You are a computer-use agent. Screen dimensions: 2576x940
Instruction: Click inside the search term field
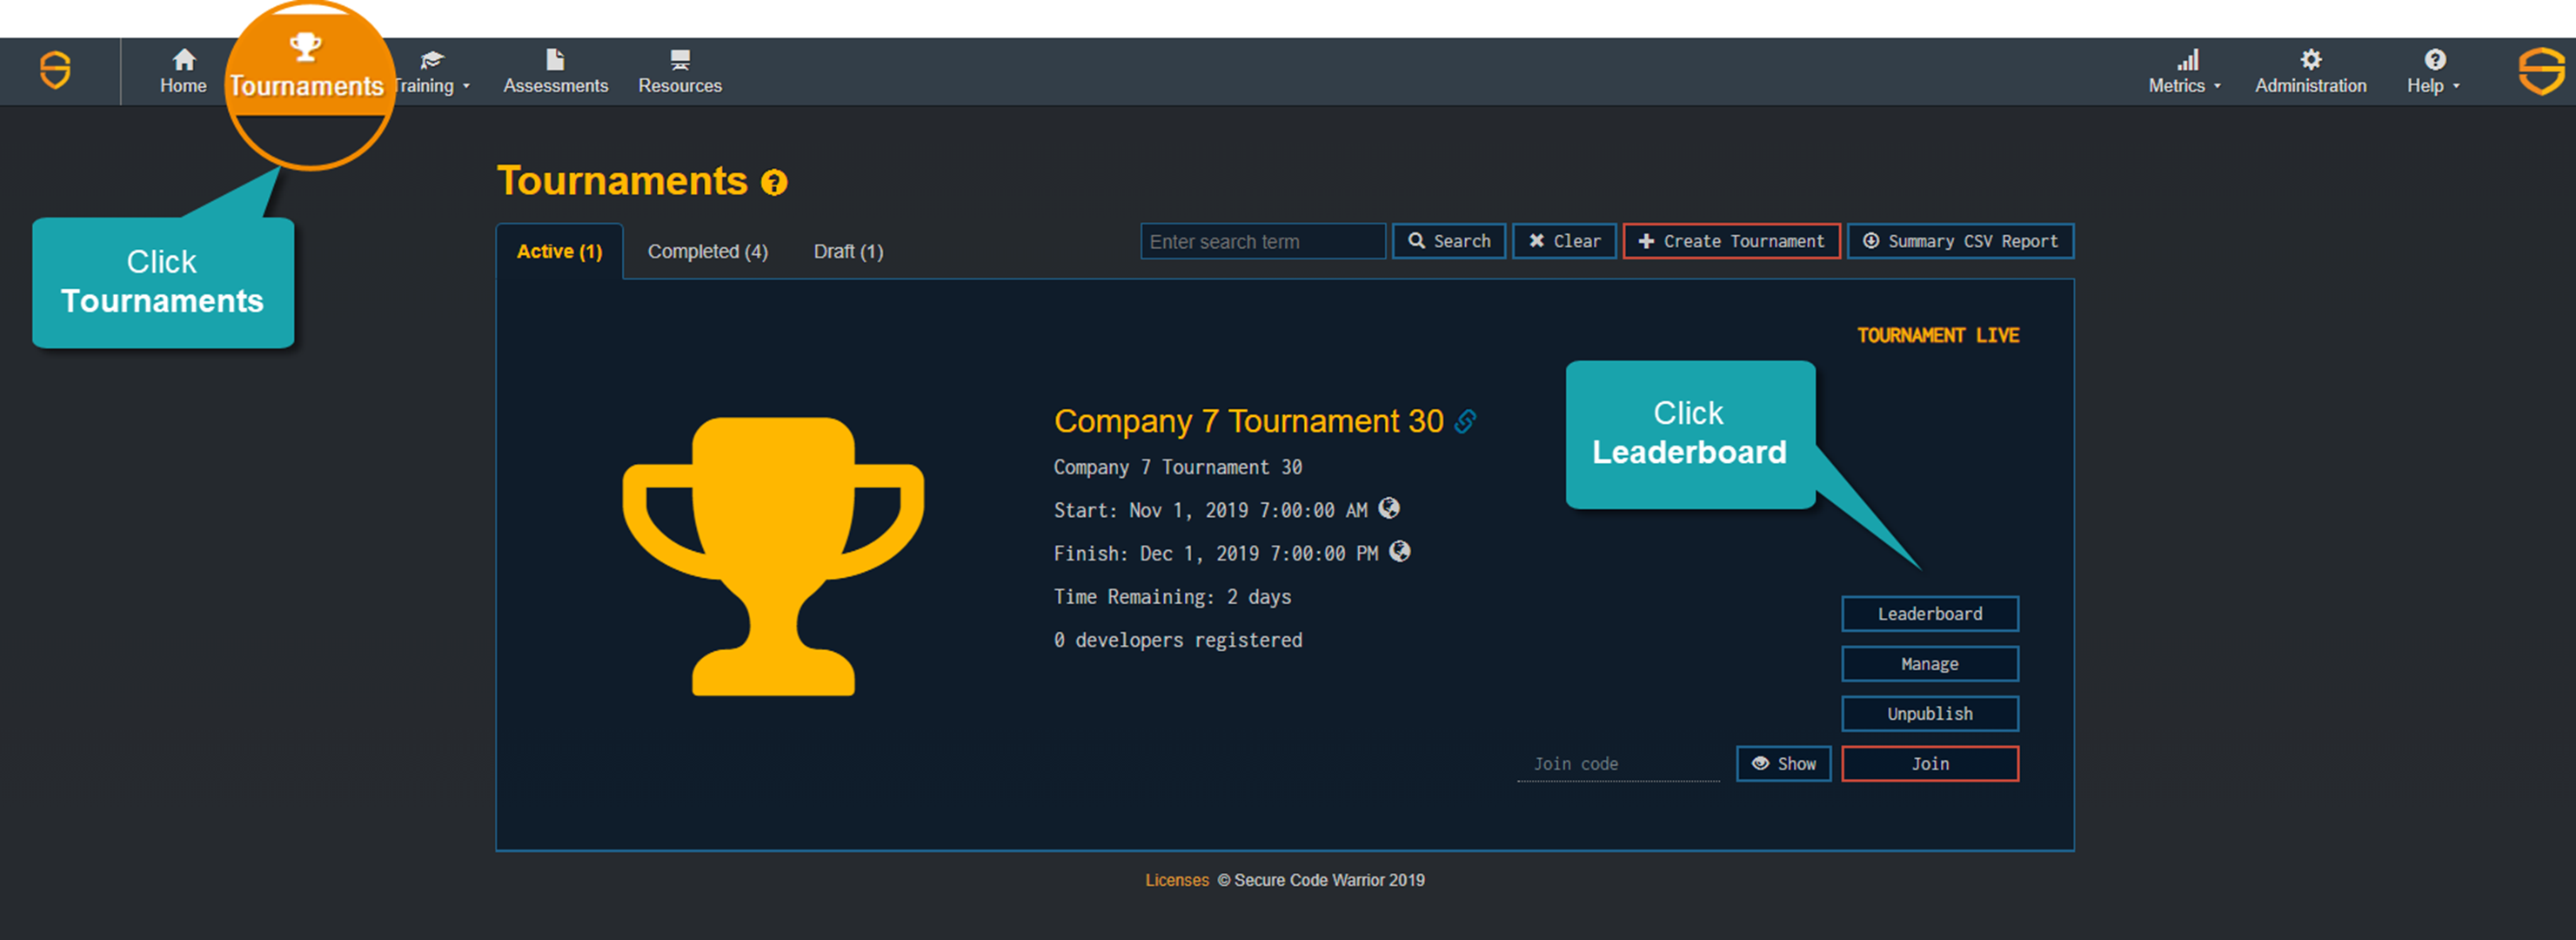(1262, 241)
